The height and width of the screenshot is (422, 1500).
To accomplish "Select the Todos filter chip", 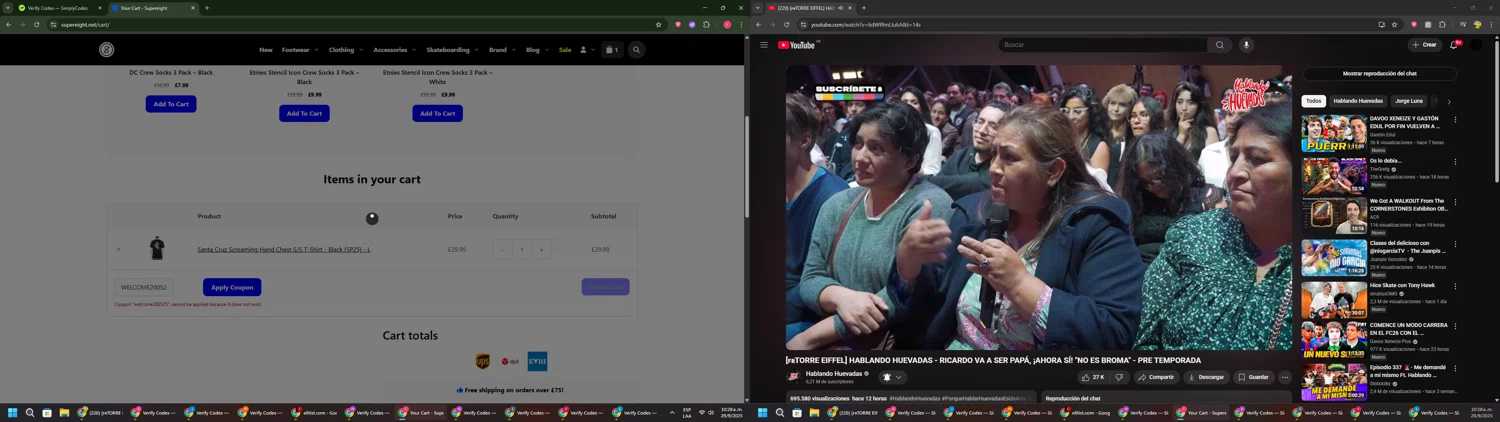I will tap(1314, 101).
